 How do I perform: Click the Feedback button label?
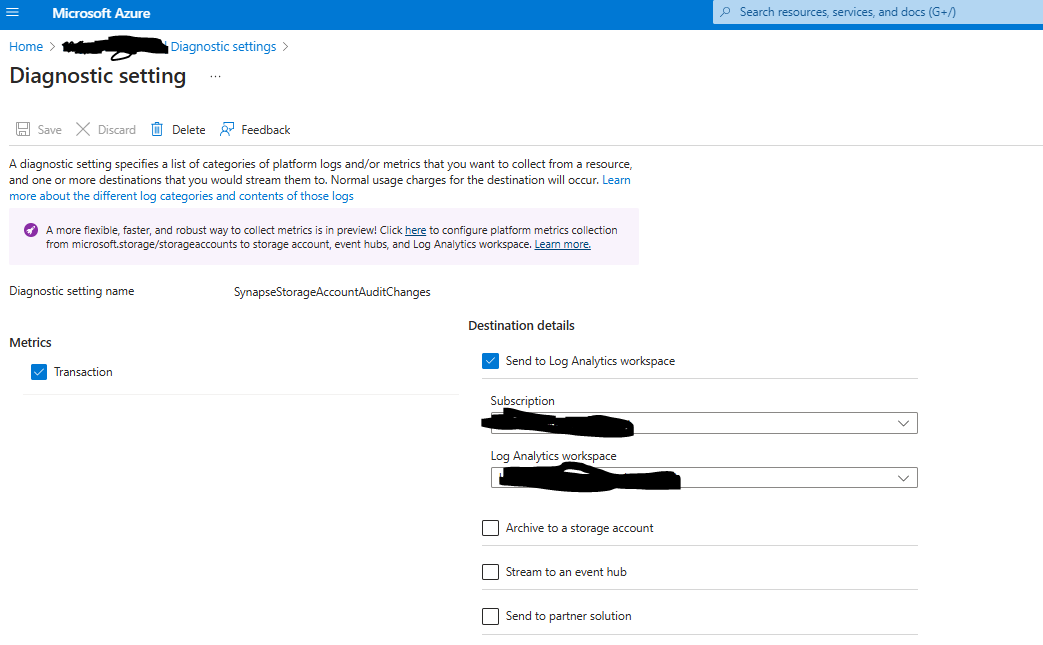(266, 130)
